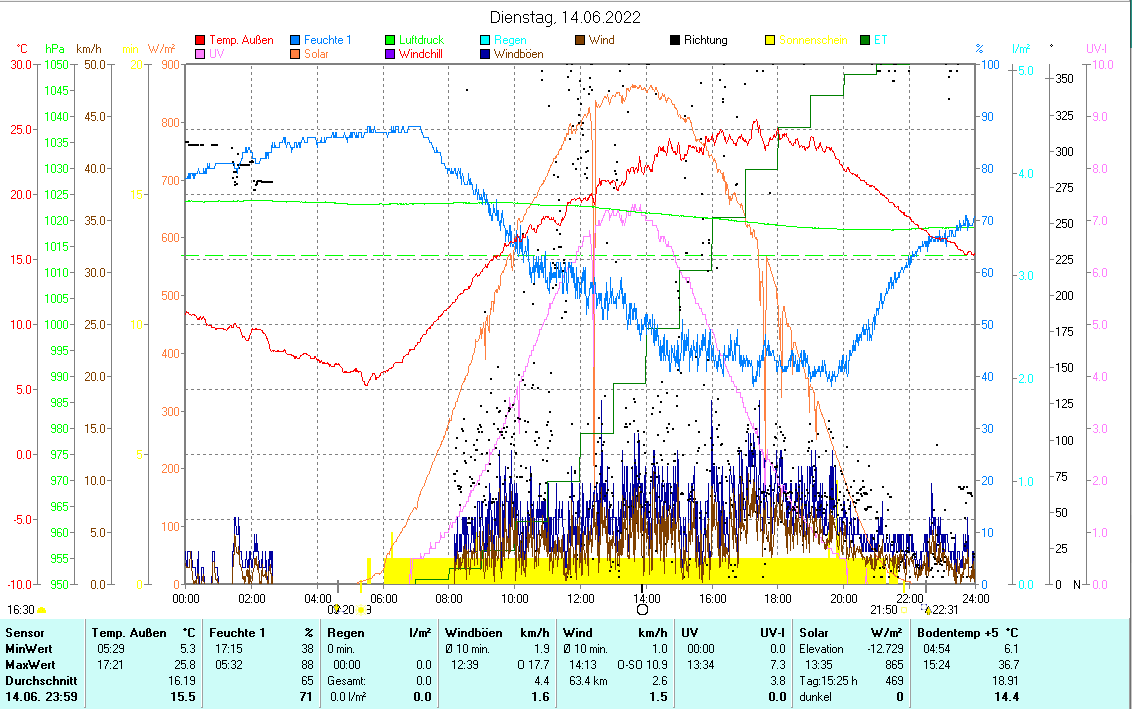The height and width of the screenshot is (709, 1132).
Task: Click the green Luftdruck legend square
Action: coord(391,40)
